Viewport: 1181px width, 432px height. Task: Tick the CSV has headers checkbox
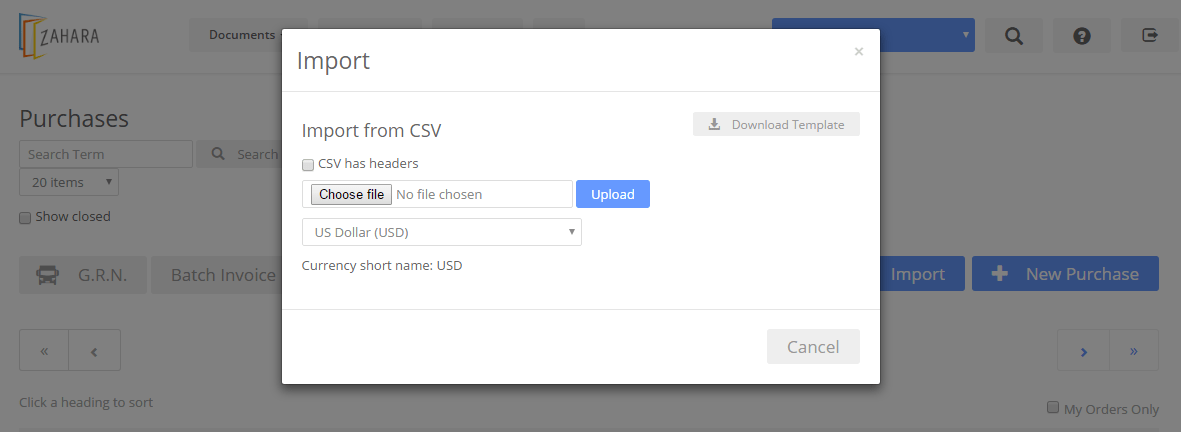click(x=308, y=165)
